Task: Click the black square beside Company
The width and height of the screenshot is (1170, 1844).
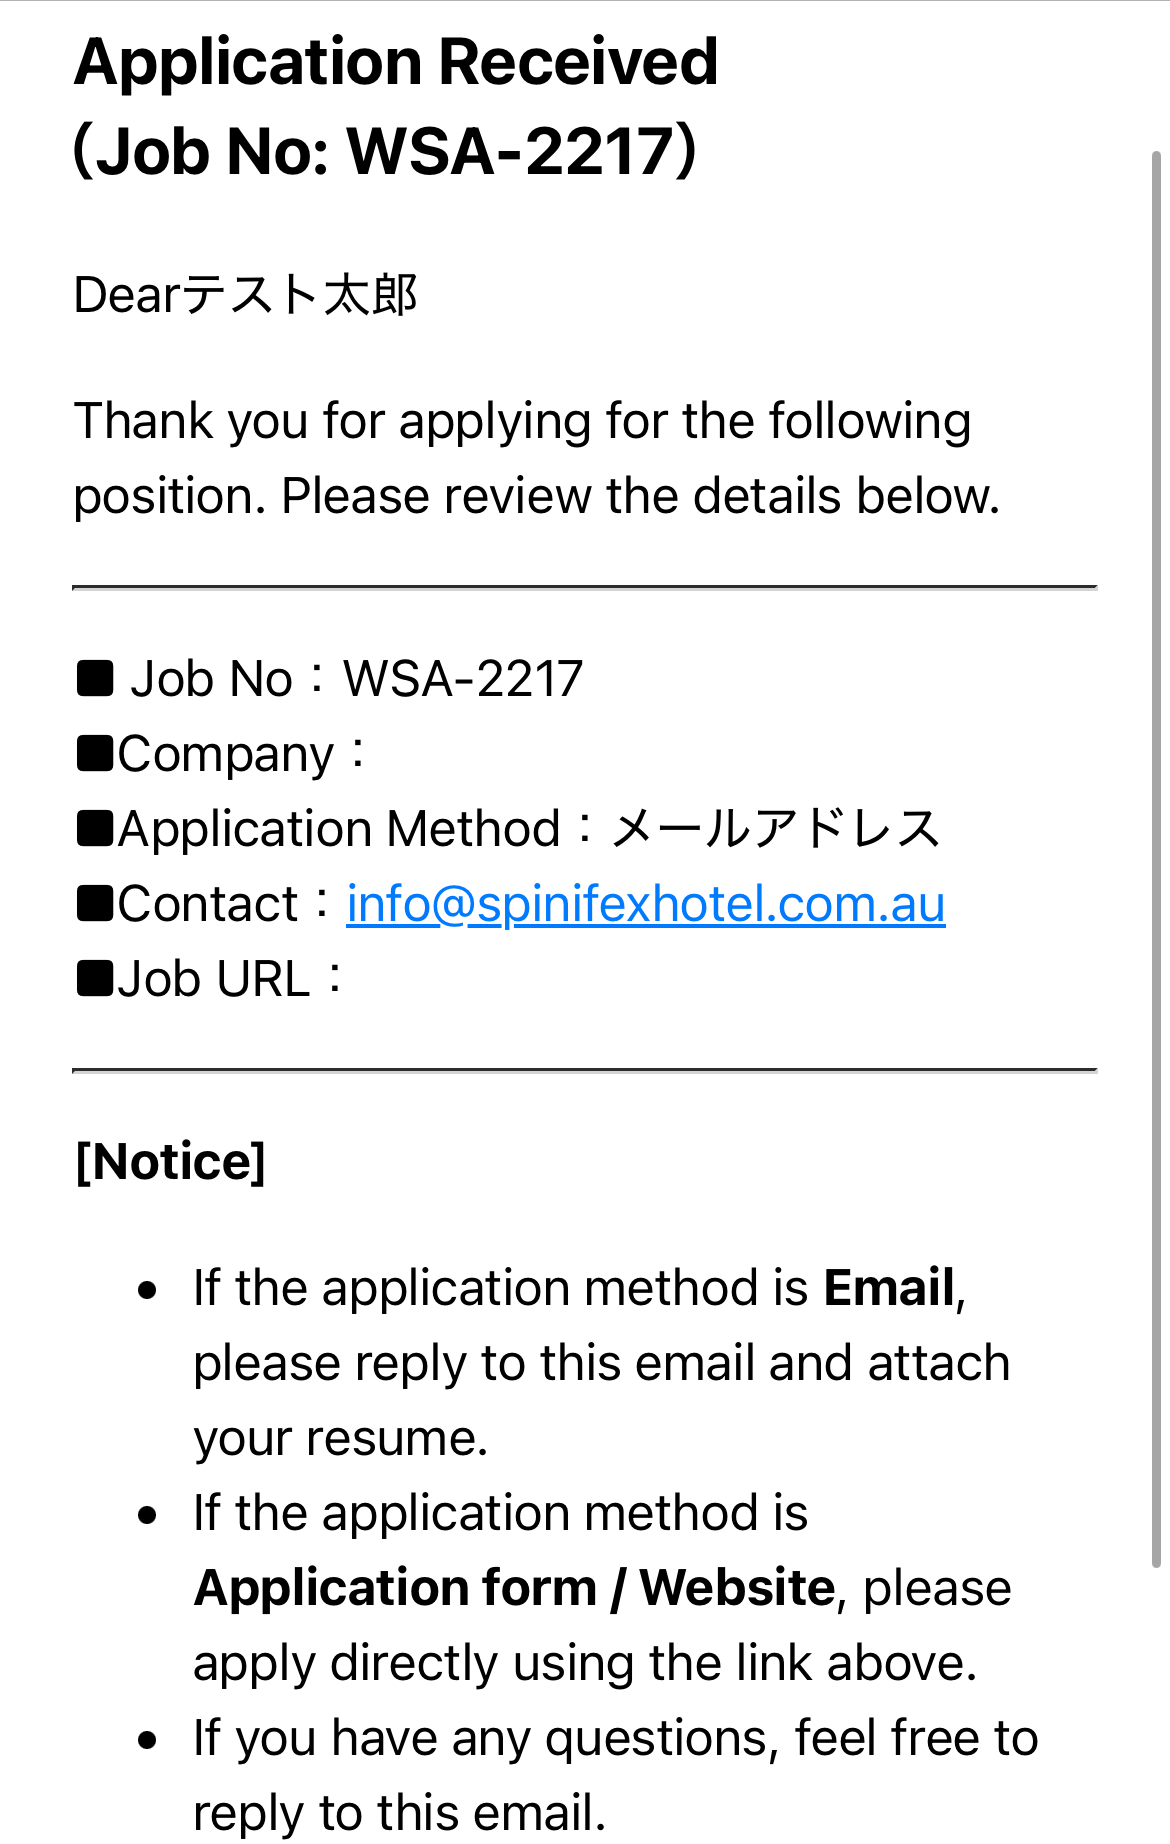Action: (x=95, y=753)
